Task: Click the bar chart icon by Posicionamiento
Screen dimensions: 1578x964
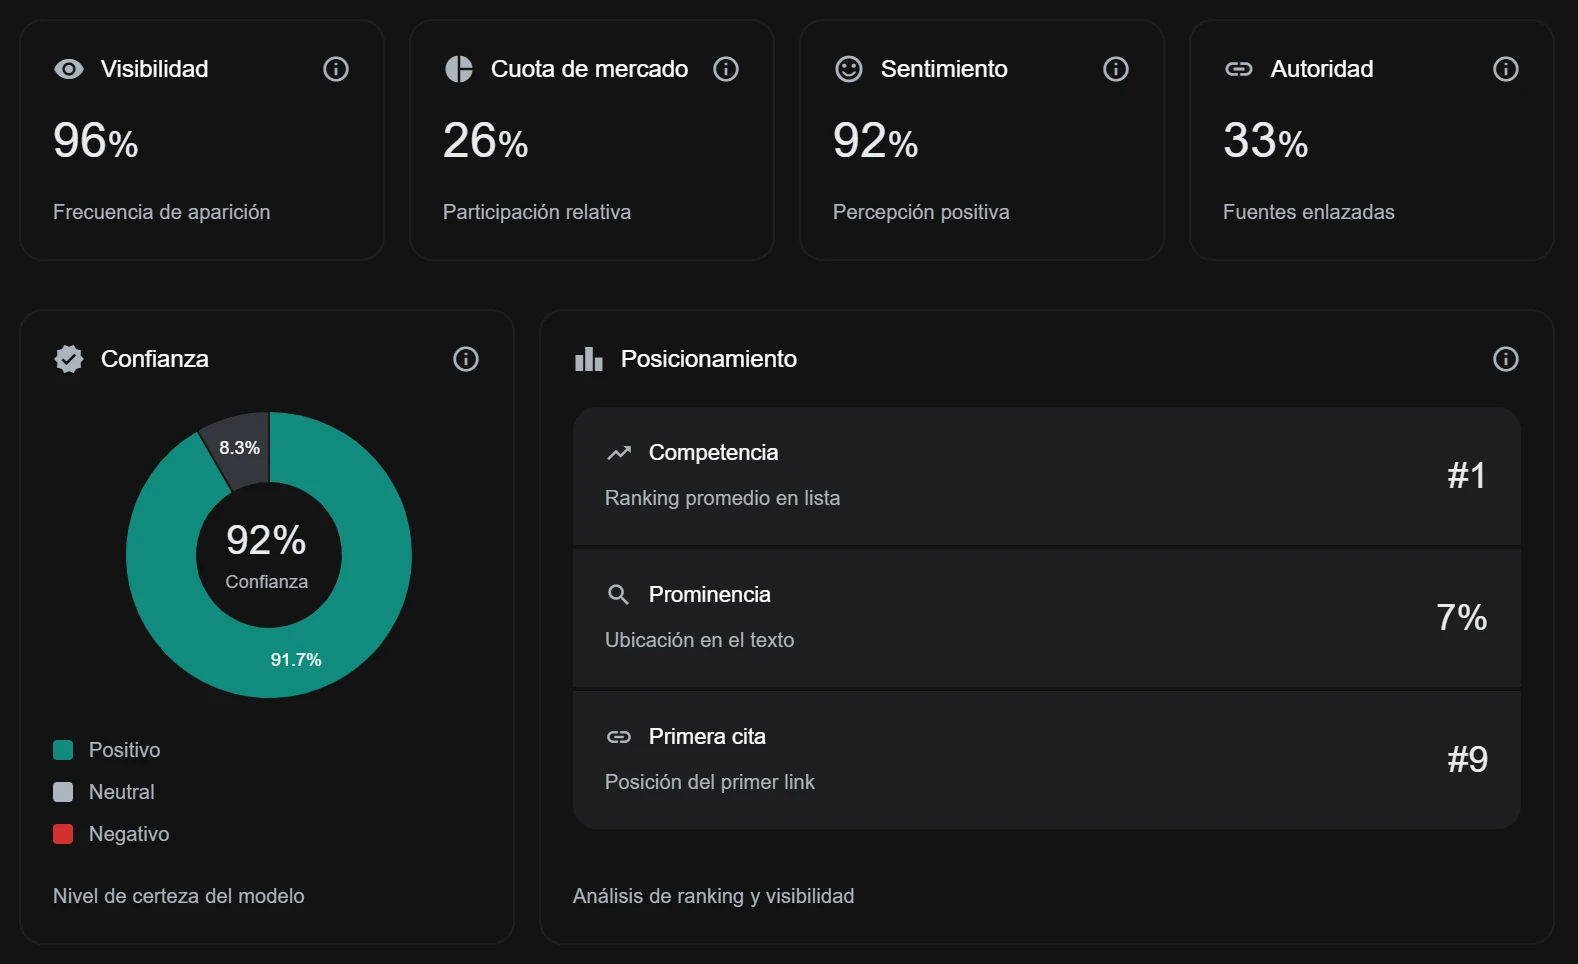Action: pyautogui.click(x=589, y=359)
